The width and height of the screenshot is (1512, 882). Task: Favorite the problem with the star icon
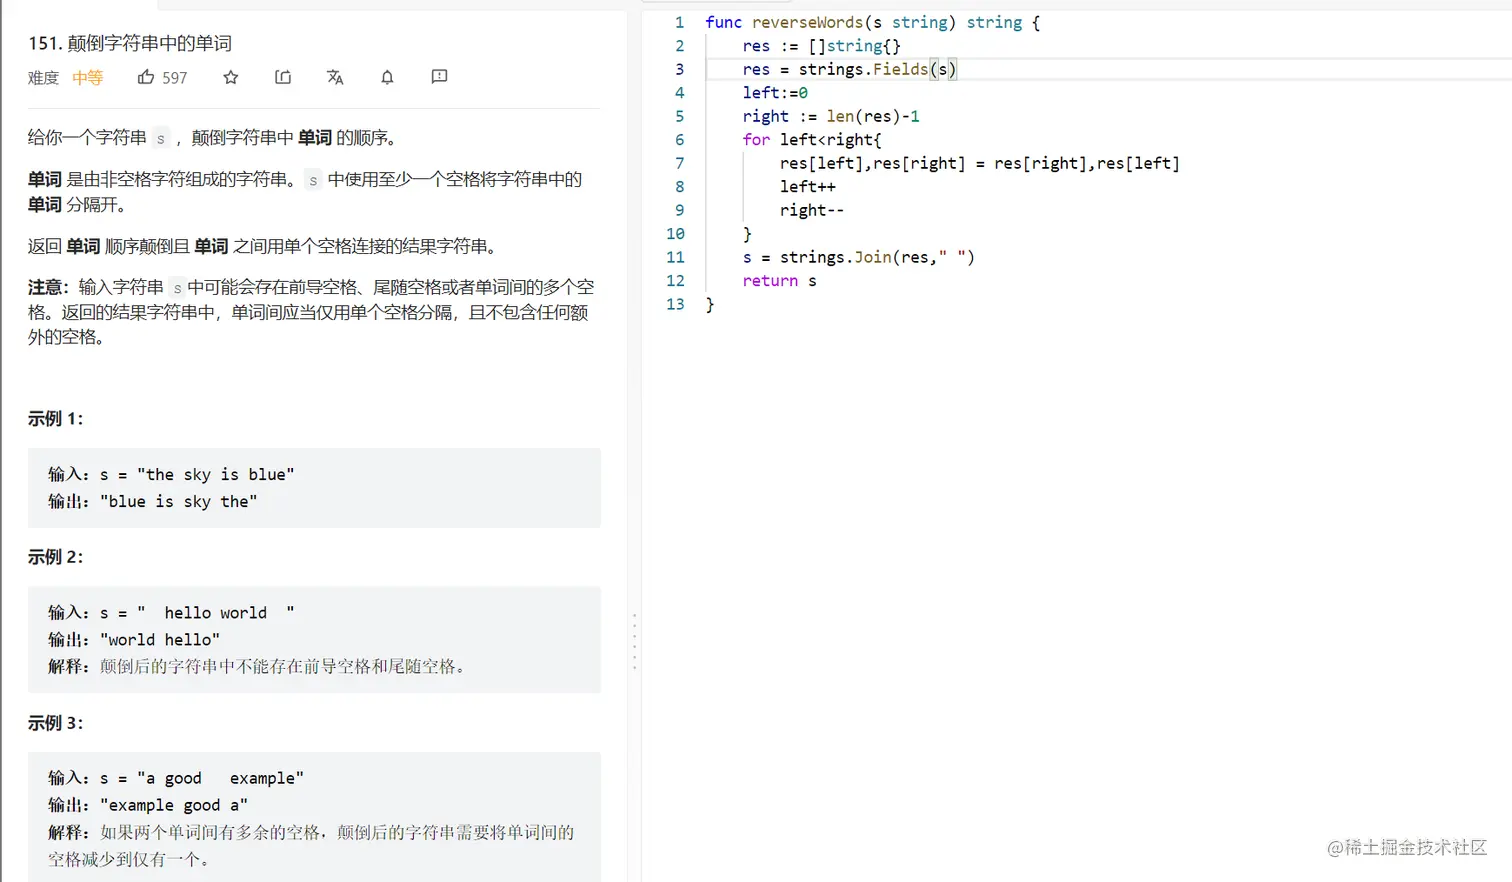(x=231, y=77)
